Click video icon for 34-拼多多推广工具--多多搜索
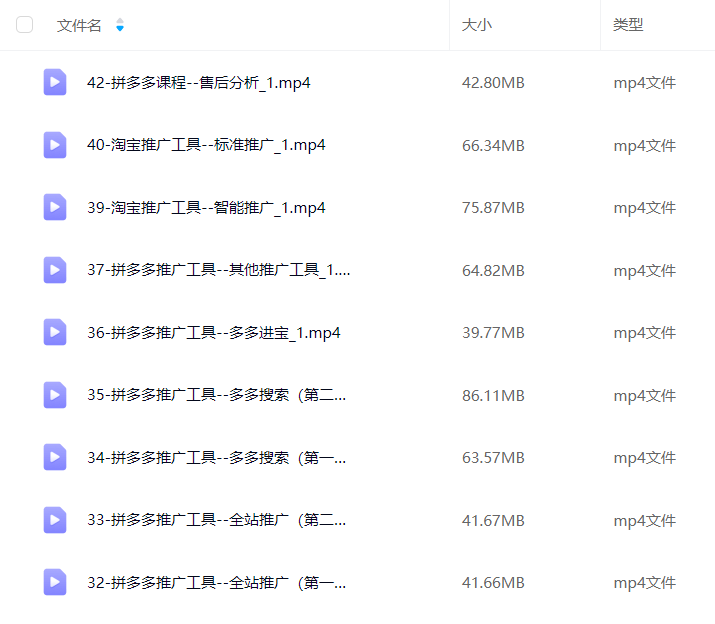The image size is (715, 624). 55,457
